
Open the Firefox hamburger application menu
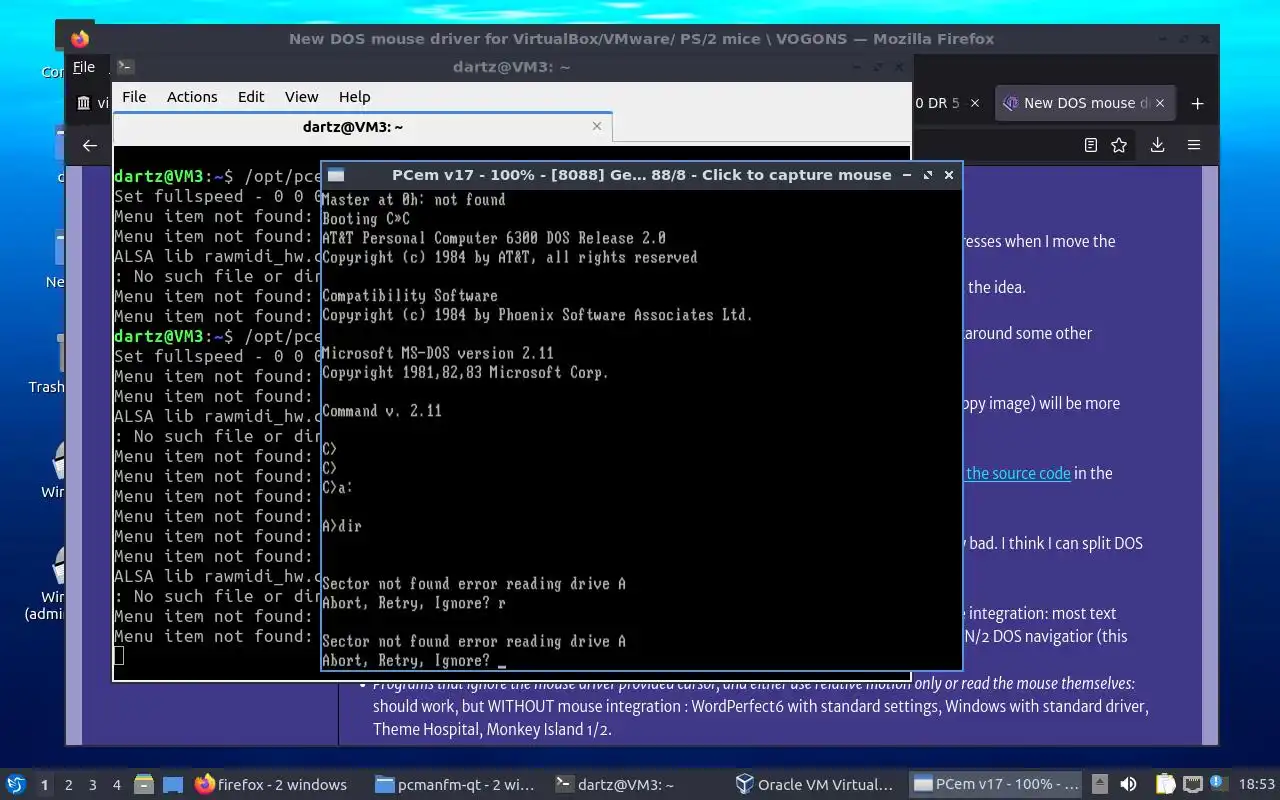(x=1193, y=145)
